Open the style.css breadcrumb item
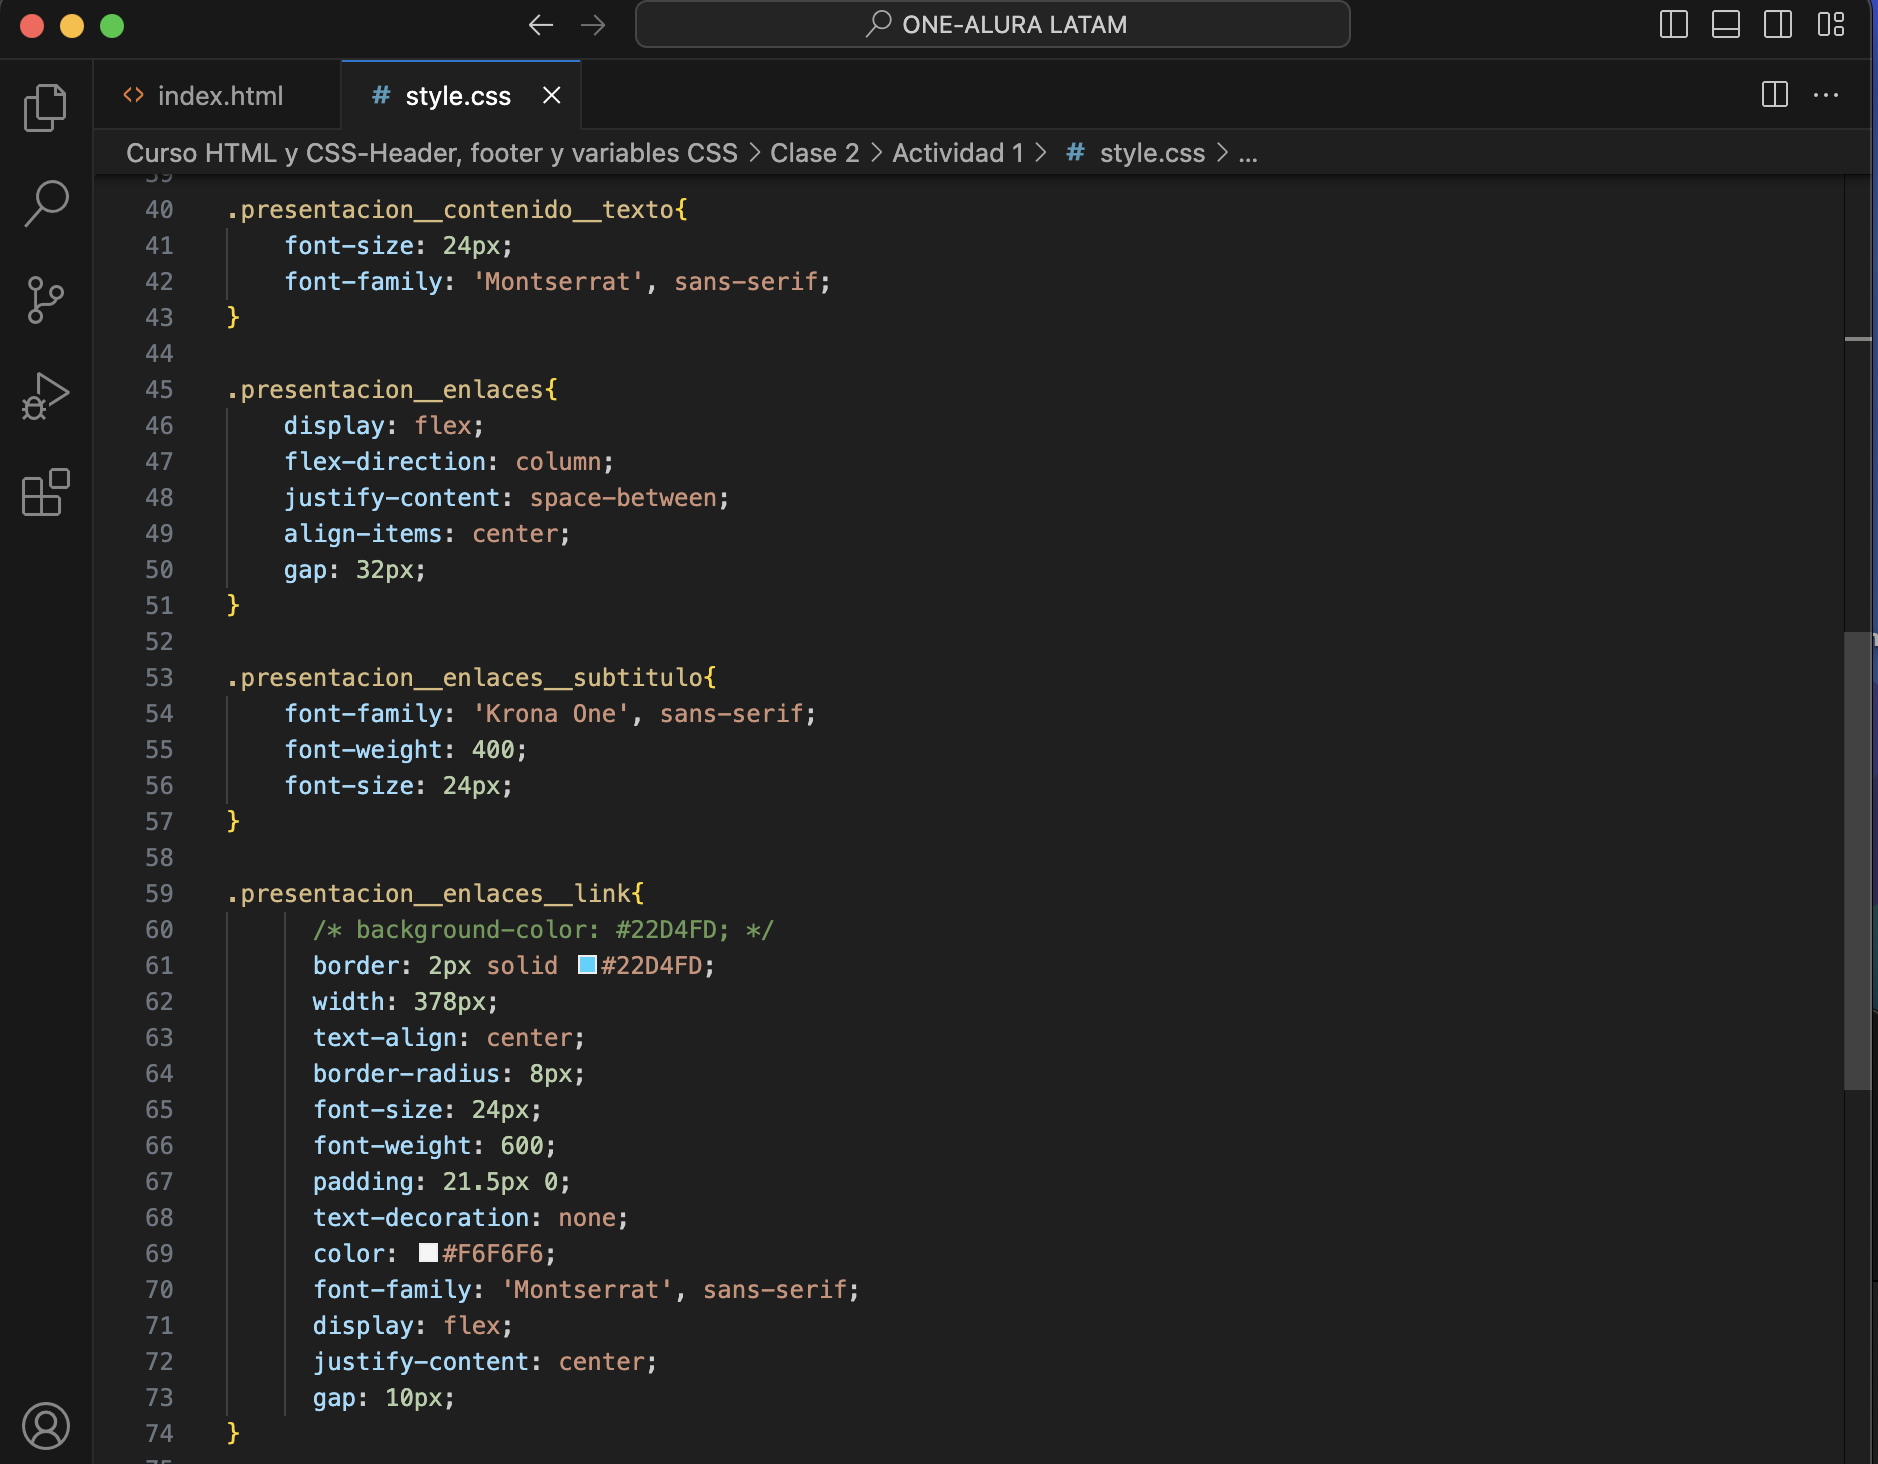The image size is (1878, 1464). pyautogui.click(x=1136, y=153)
